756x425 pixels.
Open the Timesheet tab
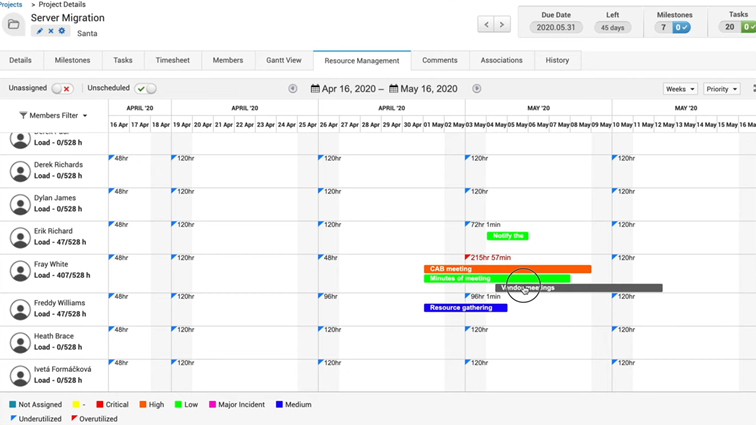pyautogui.click(x=173, y=60)
